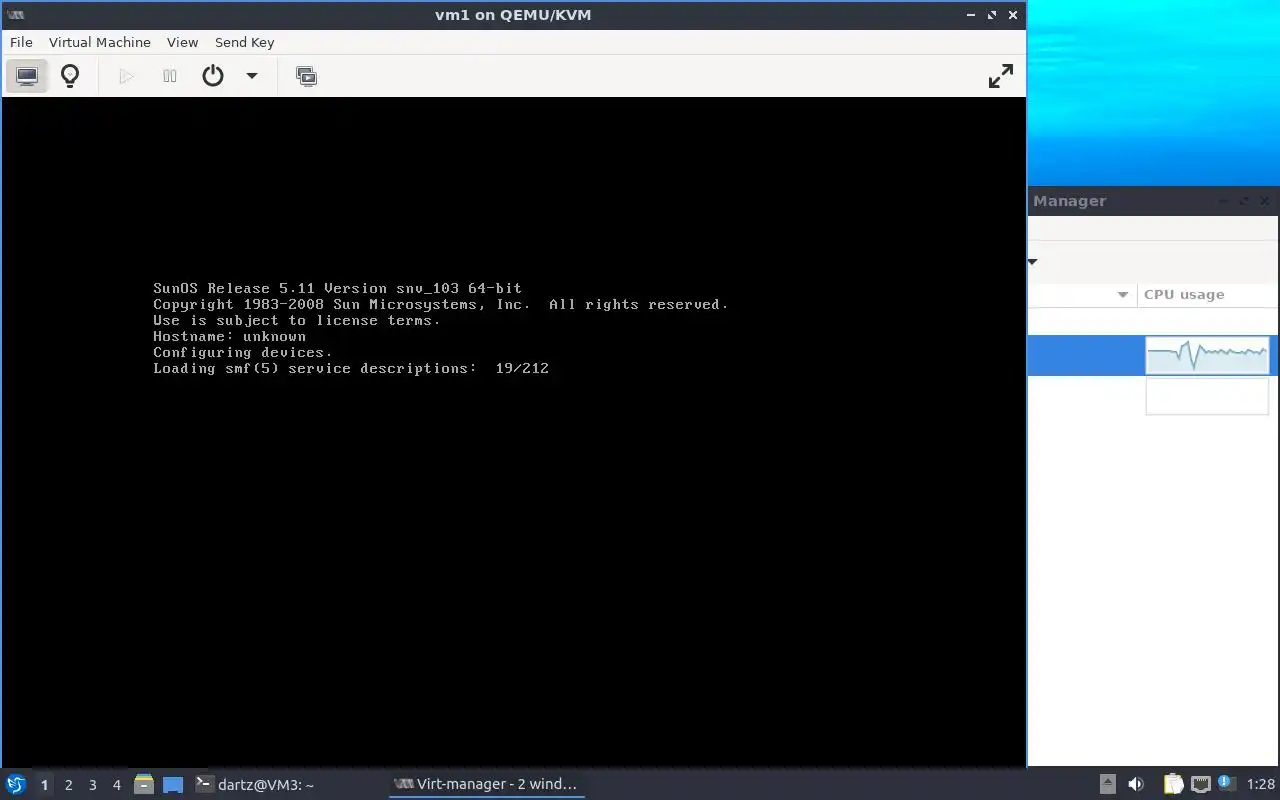This screenshot has width=1280, height=800.
Task: Shut down the VM with power icon
Action: 213,76
